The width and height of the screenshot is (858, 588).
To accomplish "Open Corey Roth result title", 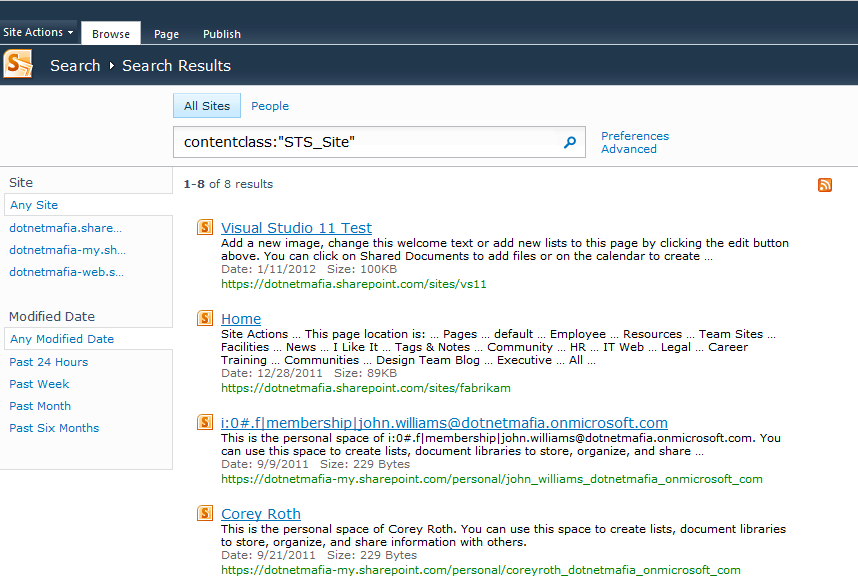I will pyautogui.click(x=261, y=514).
